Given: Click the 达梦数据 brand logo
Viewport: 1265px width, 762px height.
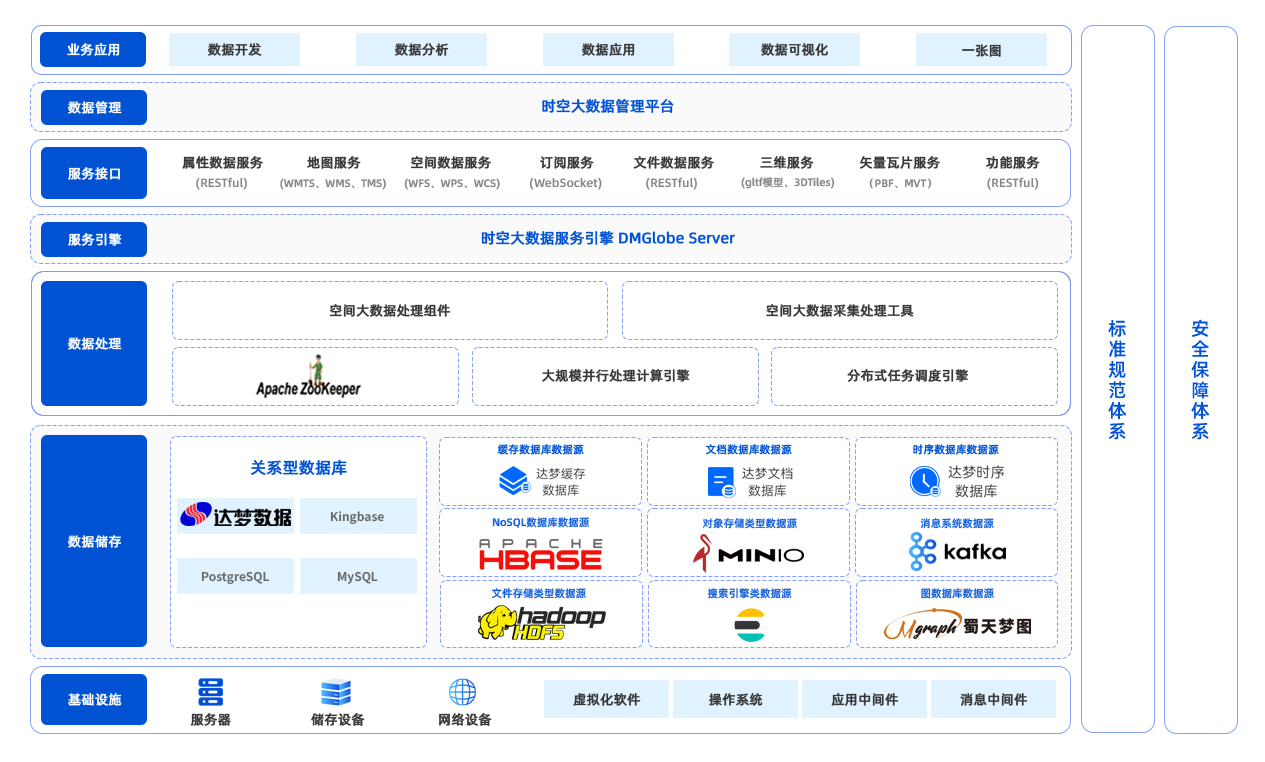Looking at the screenshot, I should click(x=235, y=516).
